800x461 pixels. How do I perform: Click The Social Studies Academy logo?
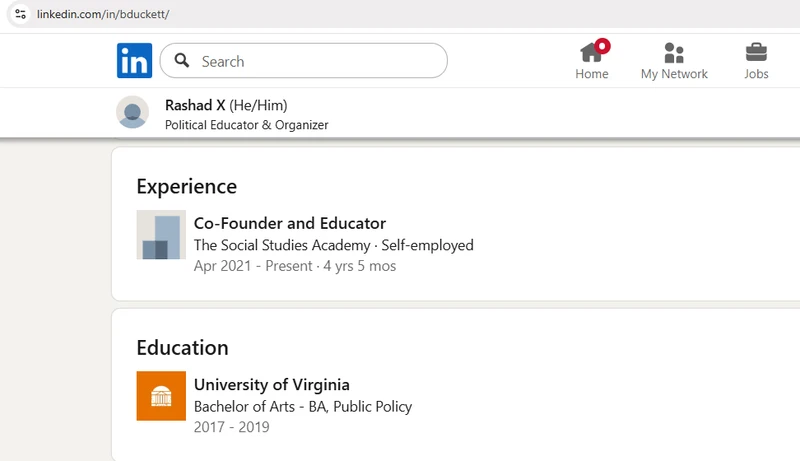pos(161,235)
